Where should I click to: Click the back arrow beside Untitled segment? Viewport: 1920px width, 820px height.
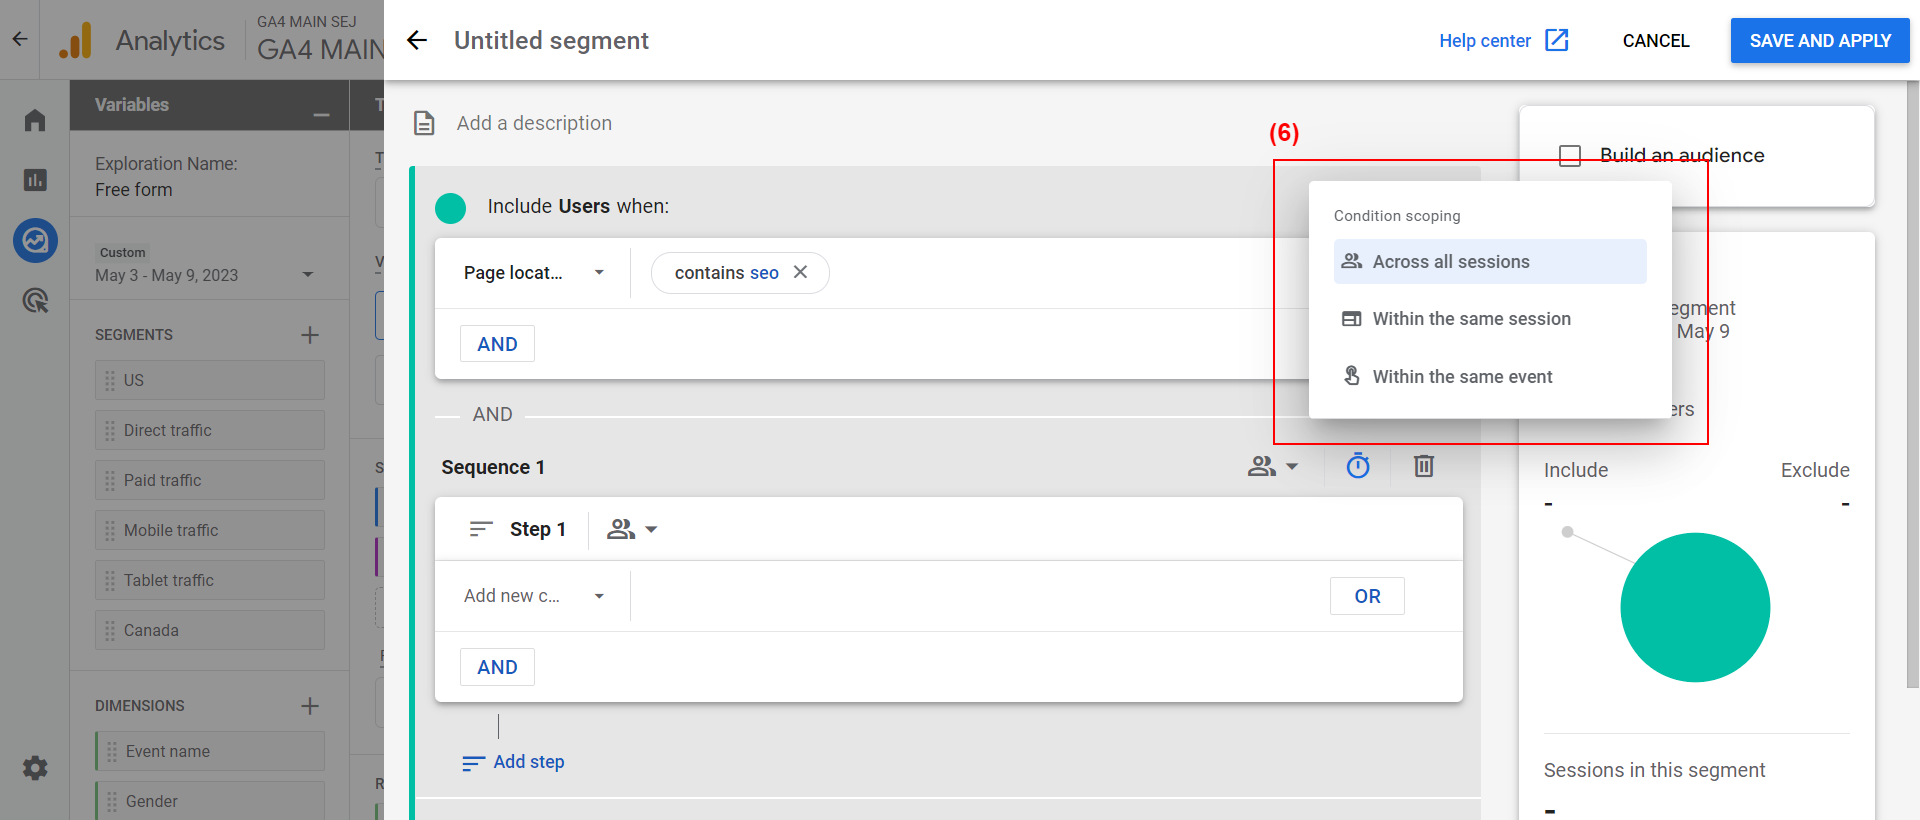[417, 40]
